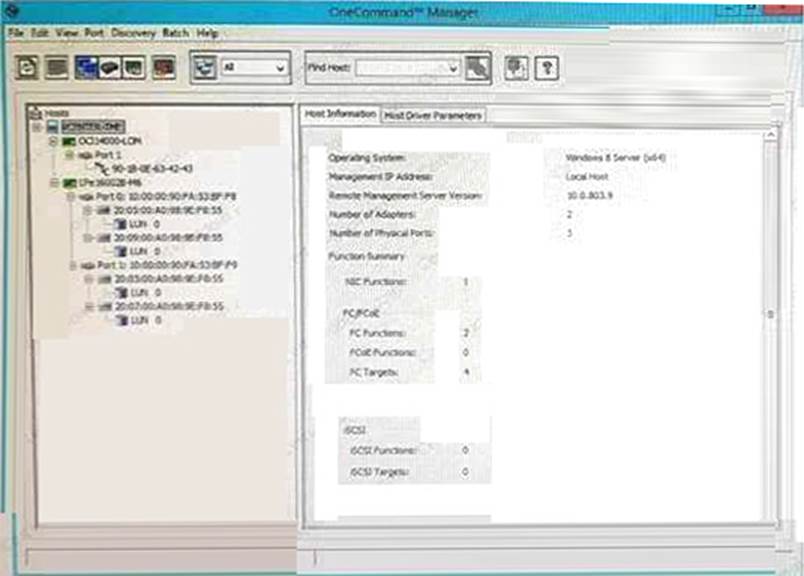
Task: Switch to the Host Driver Parameters tab
Action: point(433,115)
